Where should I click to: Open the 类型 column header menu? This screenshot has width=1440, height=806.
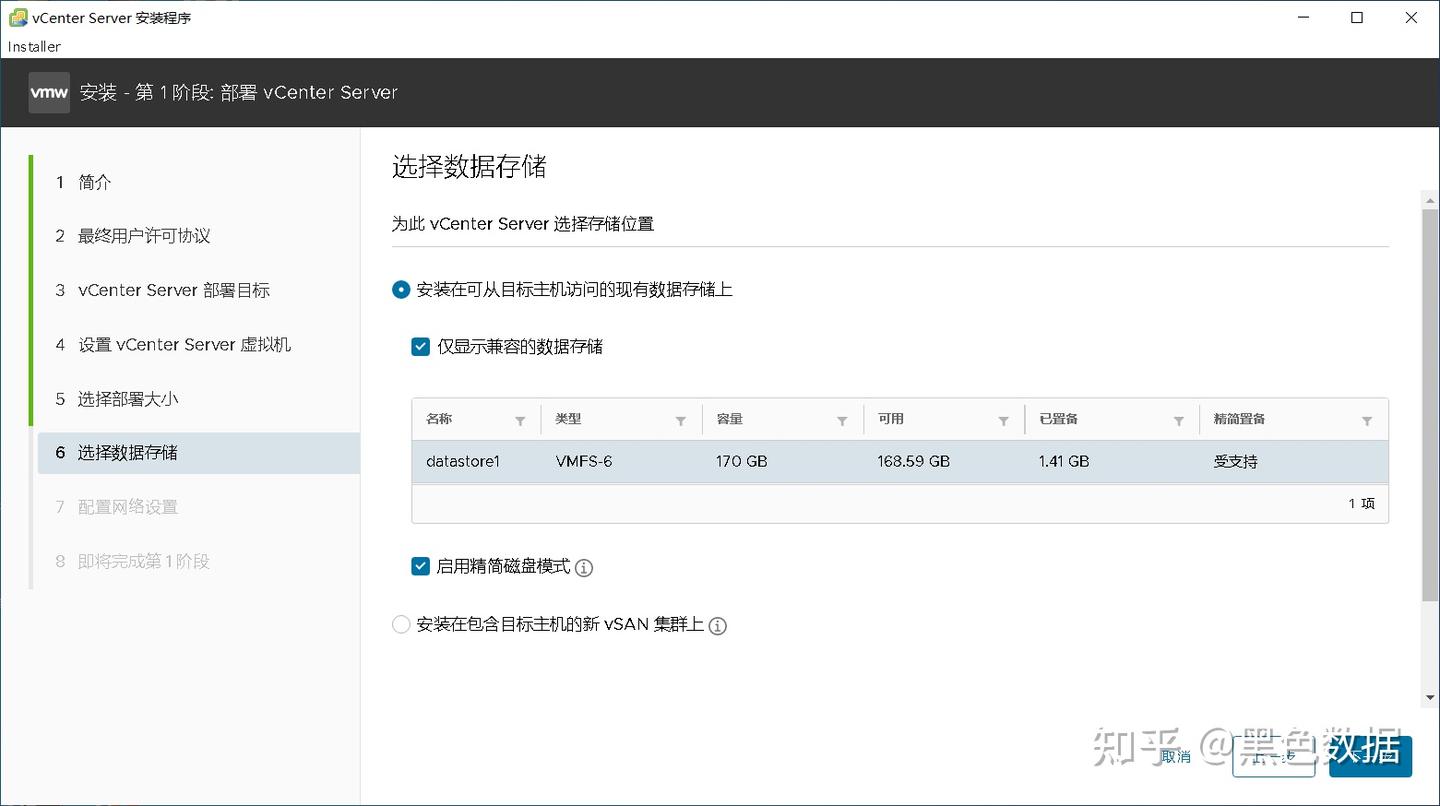[x=567, y=419]
